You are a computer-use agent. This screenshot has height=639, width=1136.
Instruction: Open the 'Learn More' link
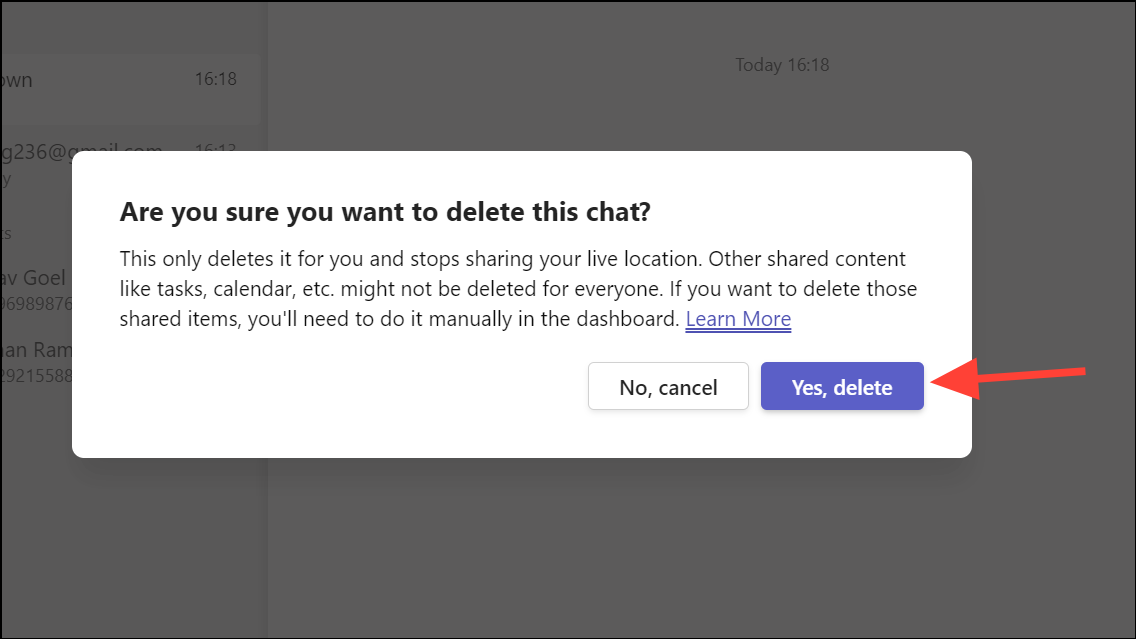click(738, 319)
